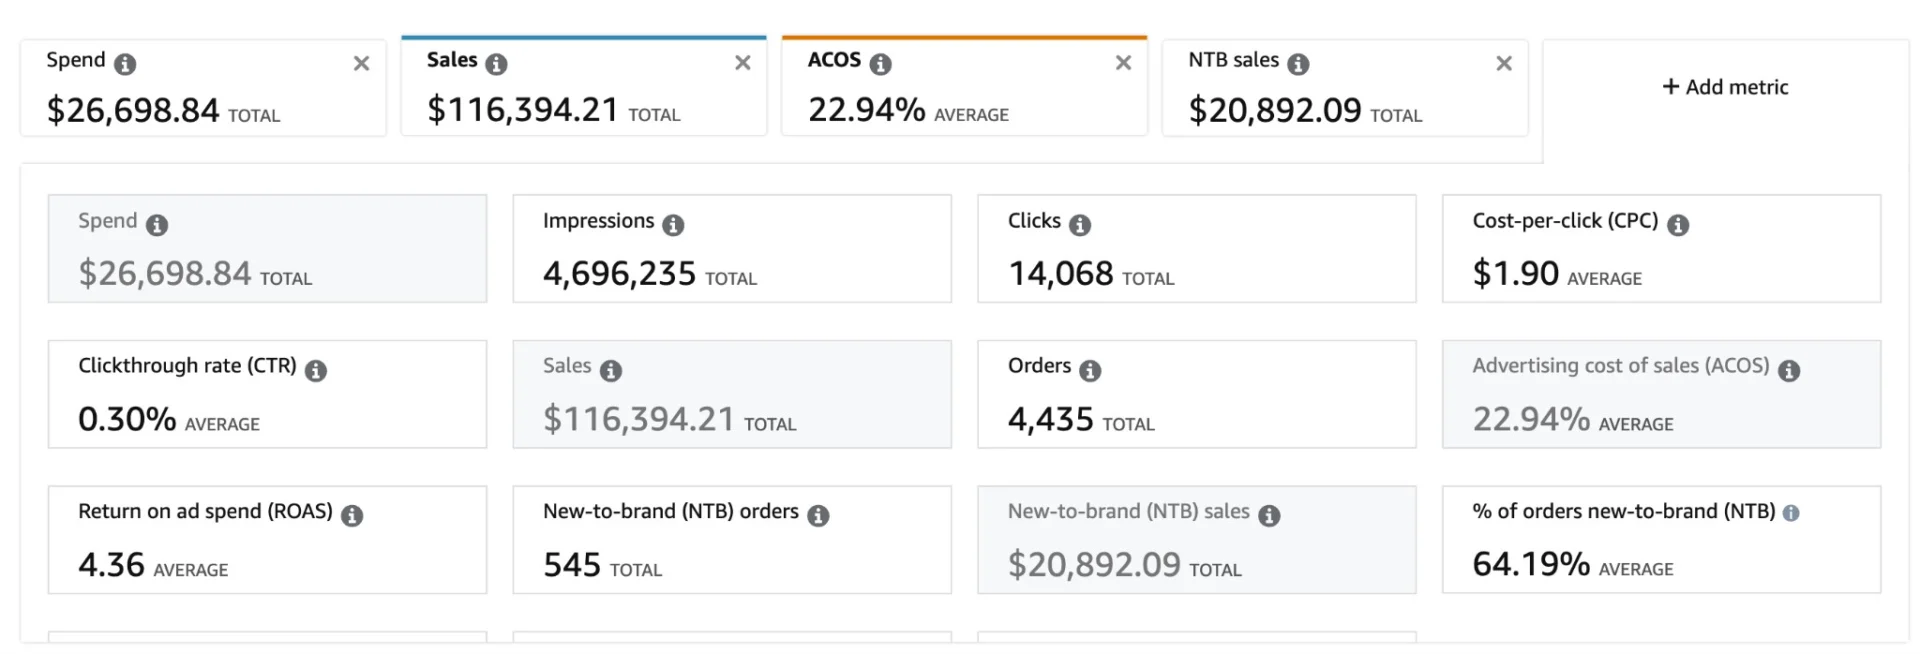
Task: Close the ACOS metric tab
Action: [1123, 63]
